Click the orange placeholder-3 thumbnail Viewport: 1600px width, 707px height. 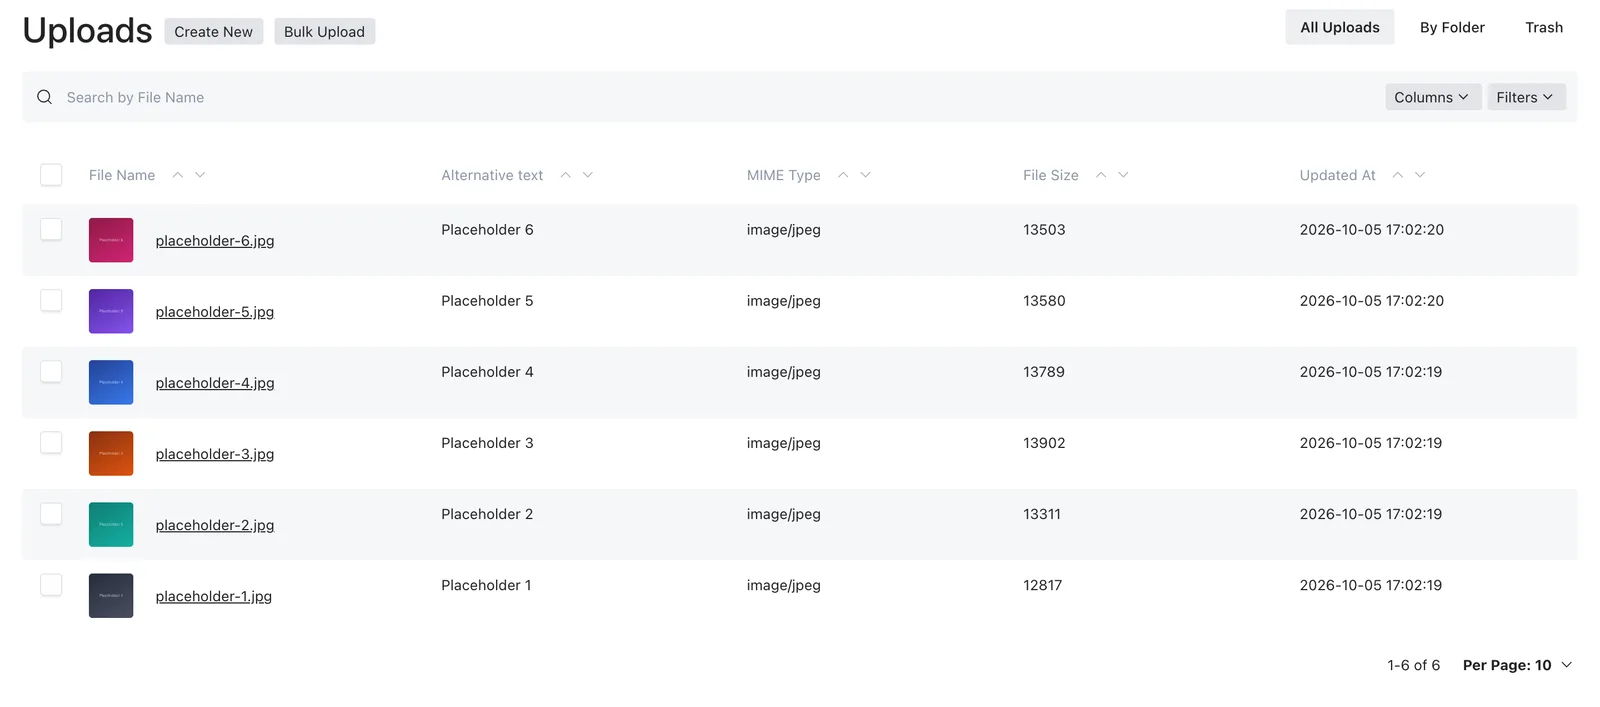coord(111,453)
